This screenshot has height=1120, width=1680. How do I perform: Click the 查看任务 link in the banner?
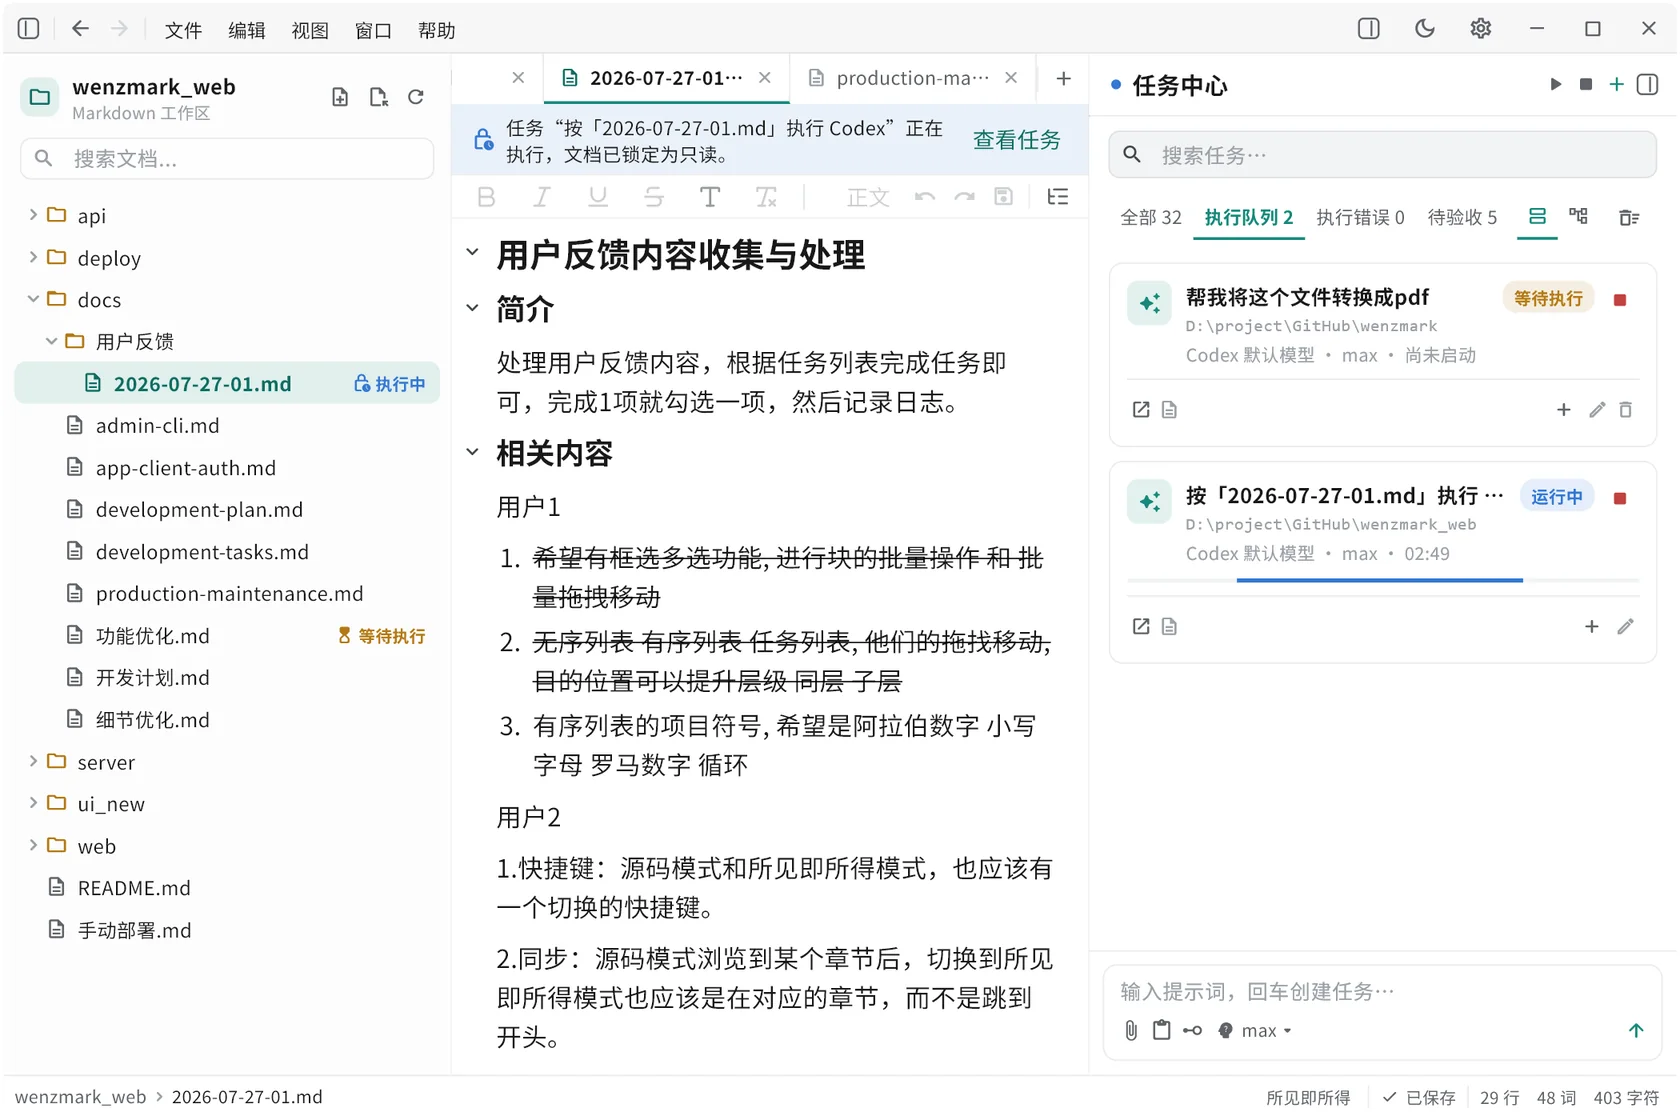(1017, 140)
